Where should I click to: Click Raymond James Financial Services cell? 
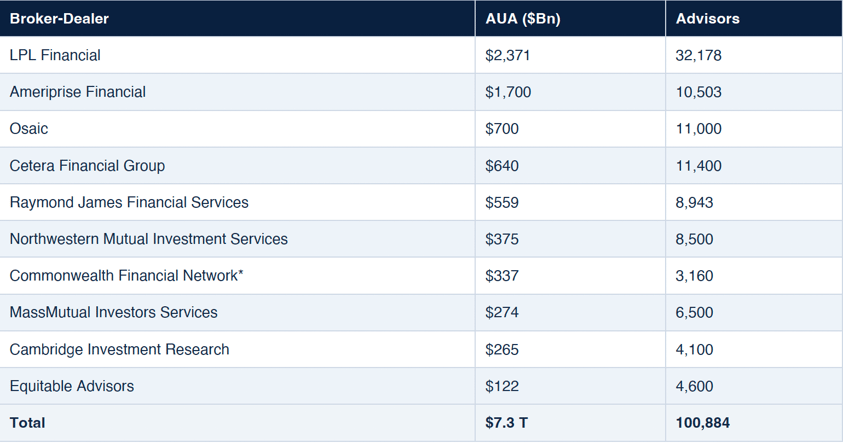[129, 202]
